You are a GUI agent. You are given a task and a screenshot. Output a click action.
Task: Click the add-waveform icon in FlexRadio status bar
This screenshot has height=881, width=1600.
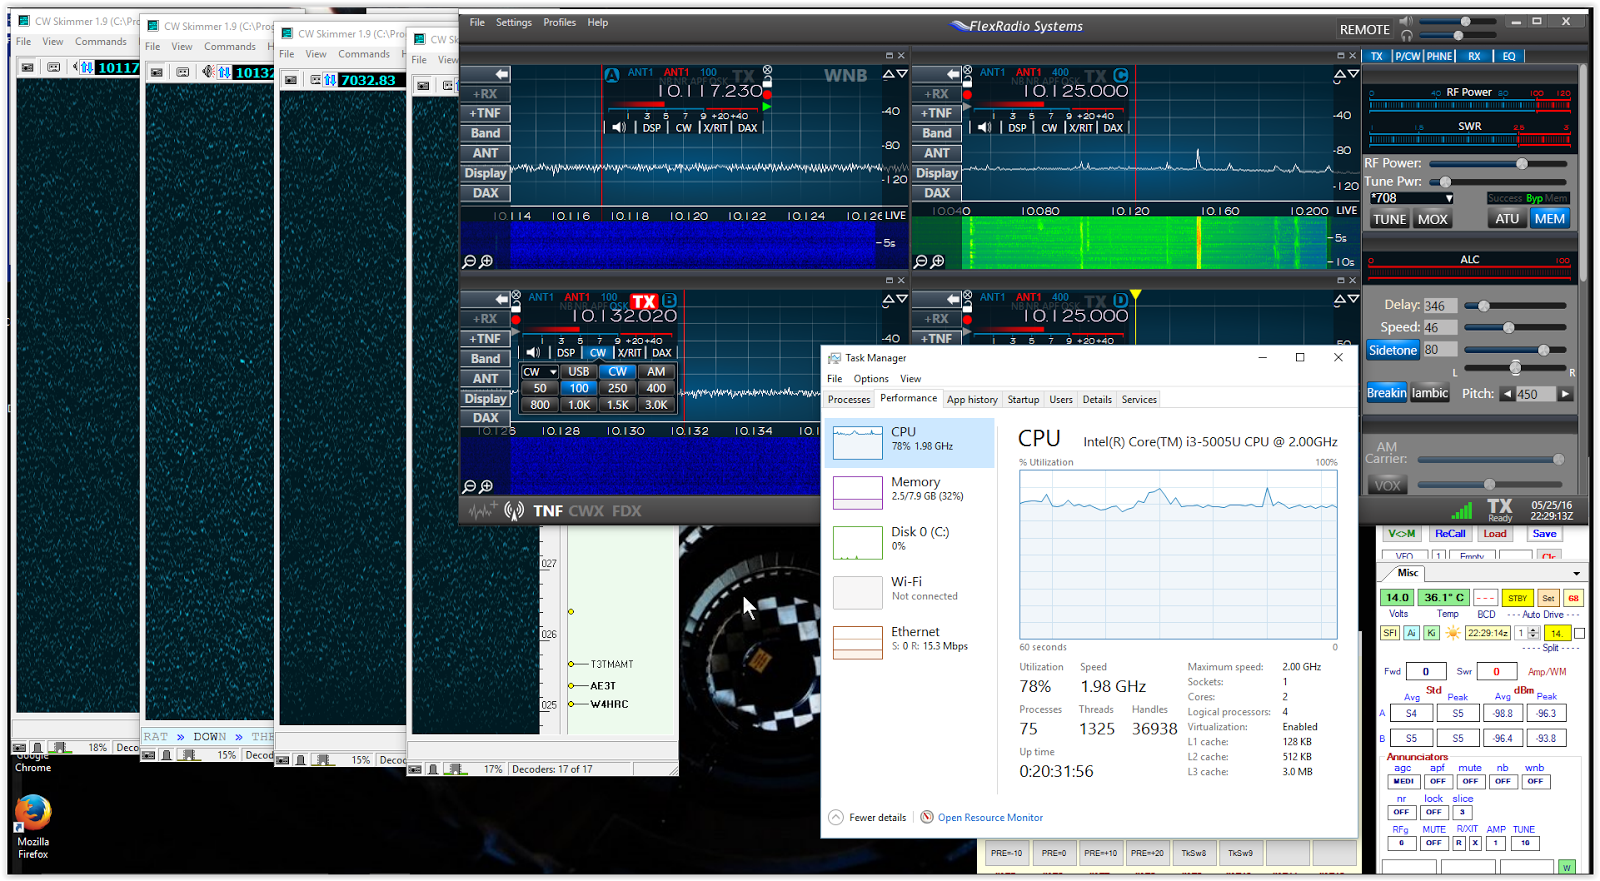pyautogui.click(x=481, y=511)
